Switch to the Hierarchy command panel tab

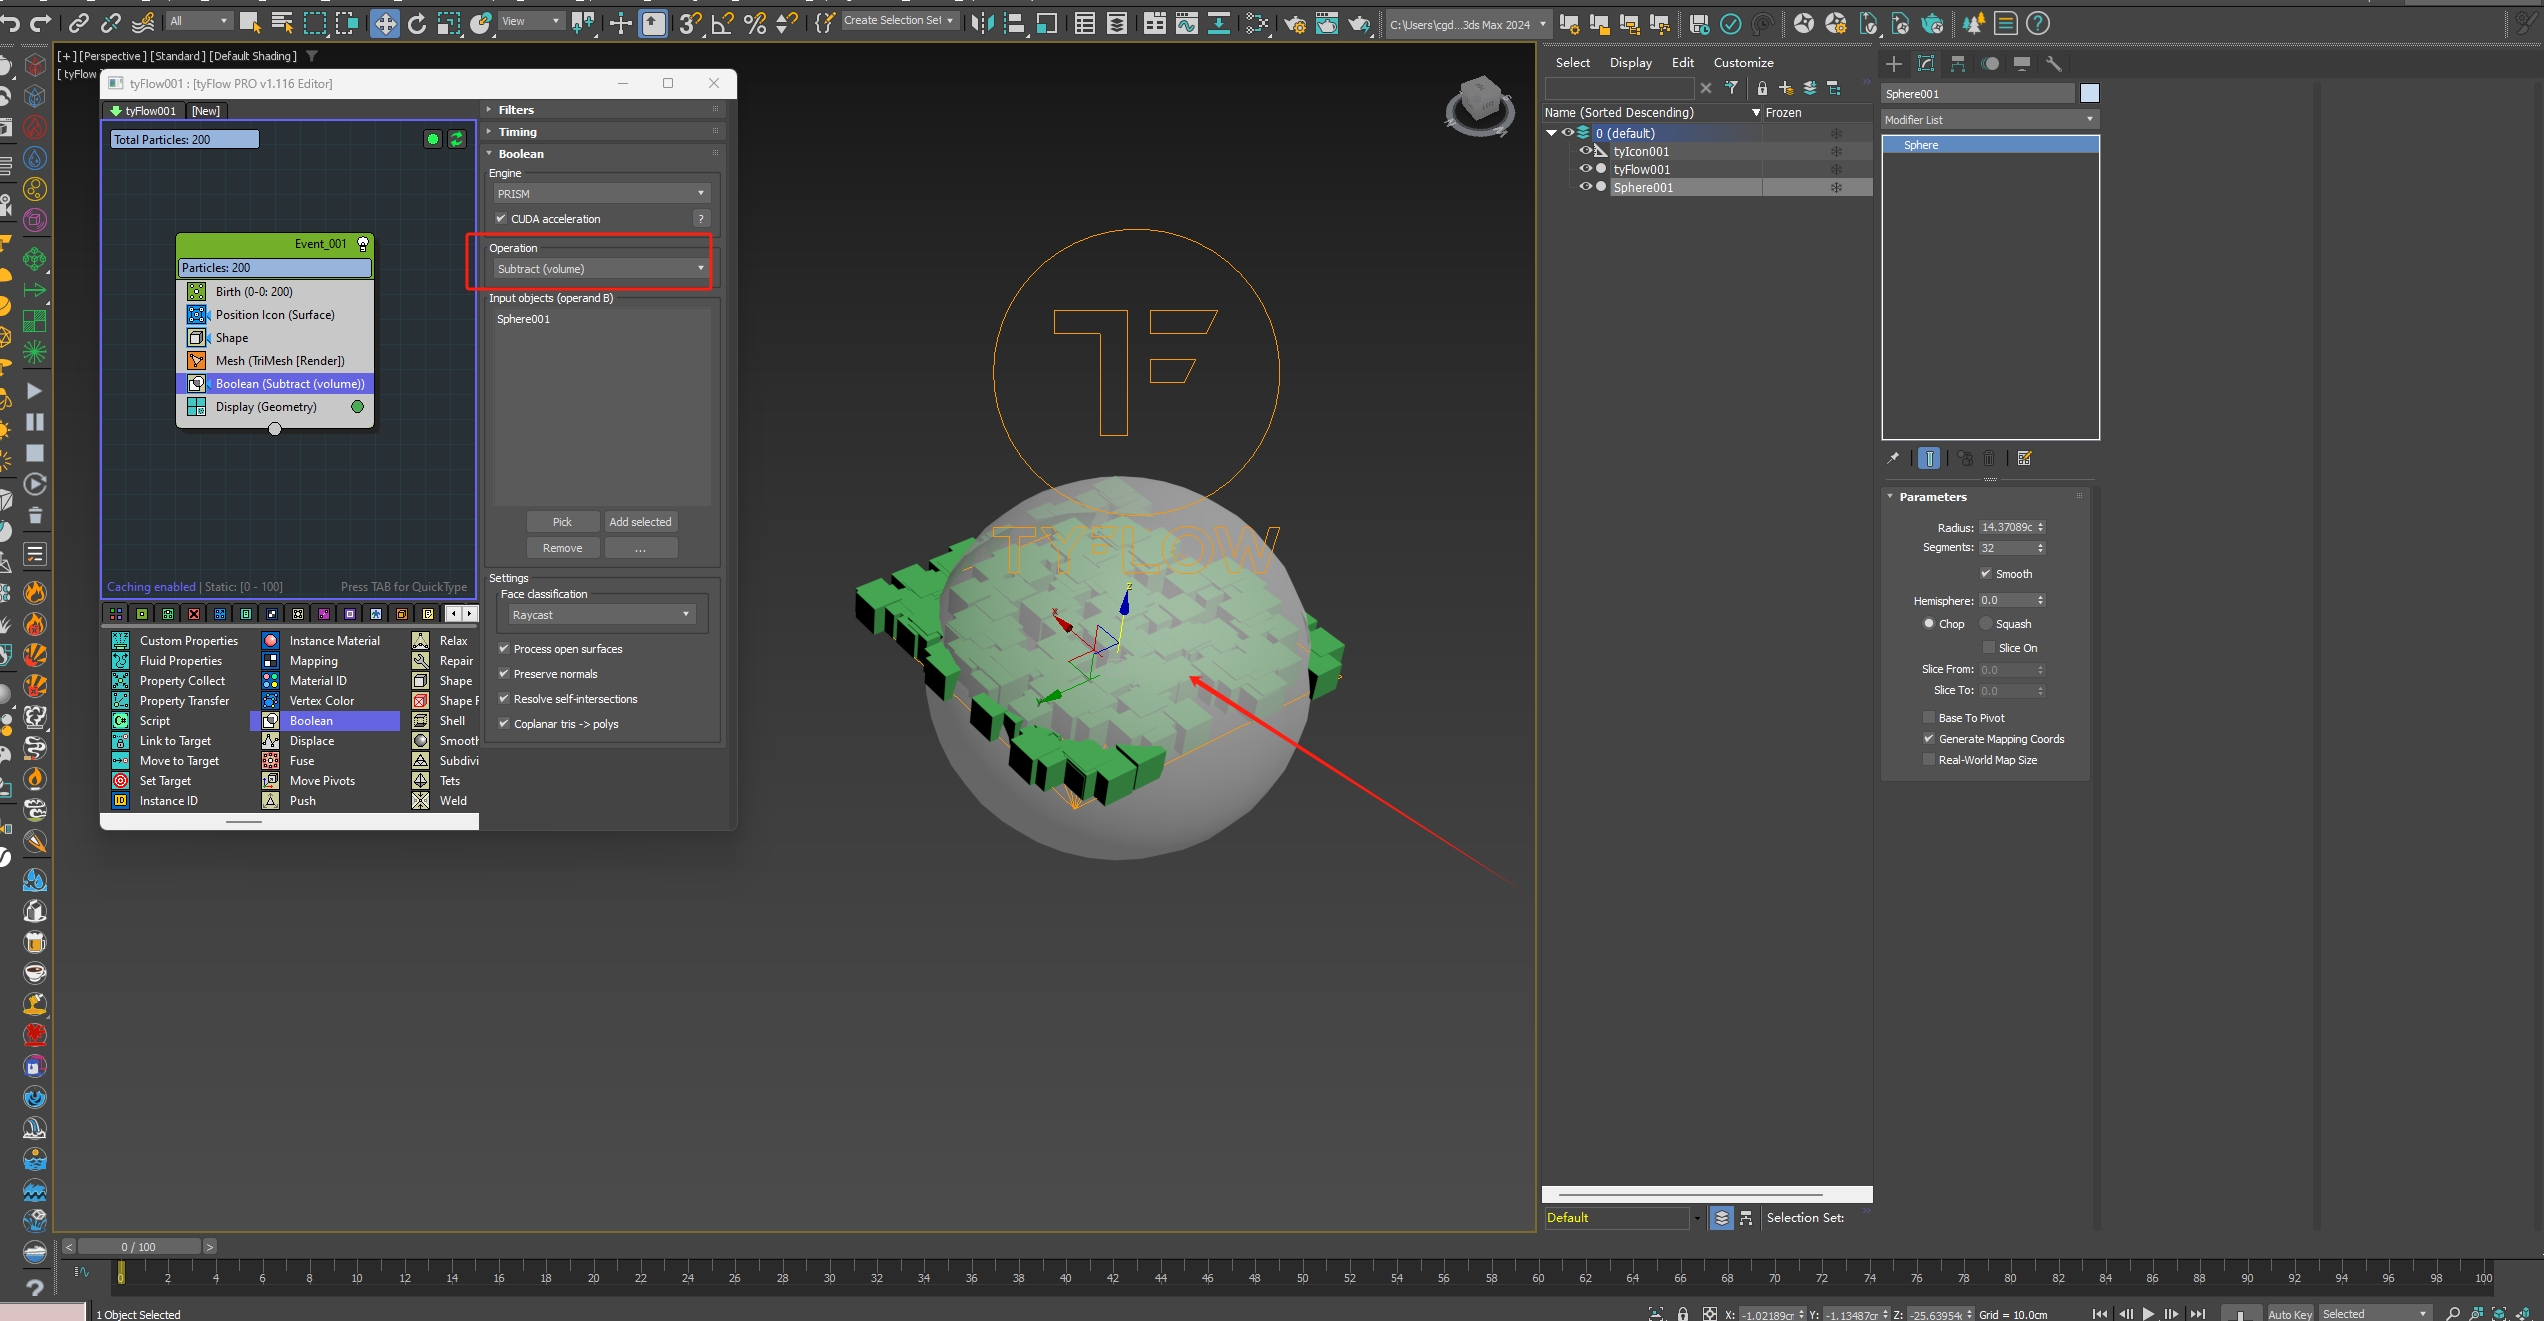1958,63
